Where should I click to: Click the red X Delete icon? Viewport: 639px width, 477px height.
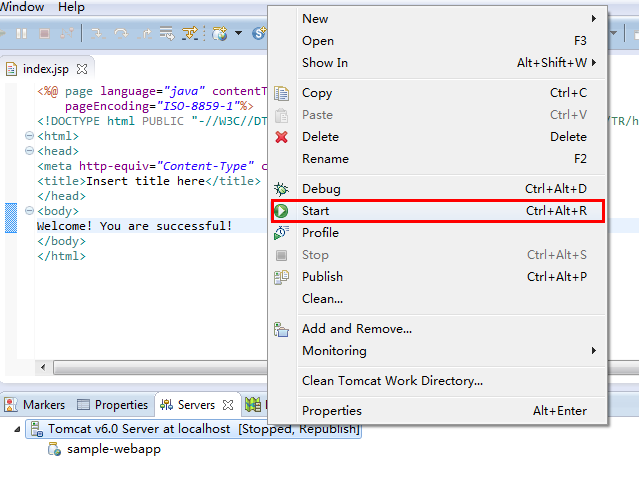[282, 137]
